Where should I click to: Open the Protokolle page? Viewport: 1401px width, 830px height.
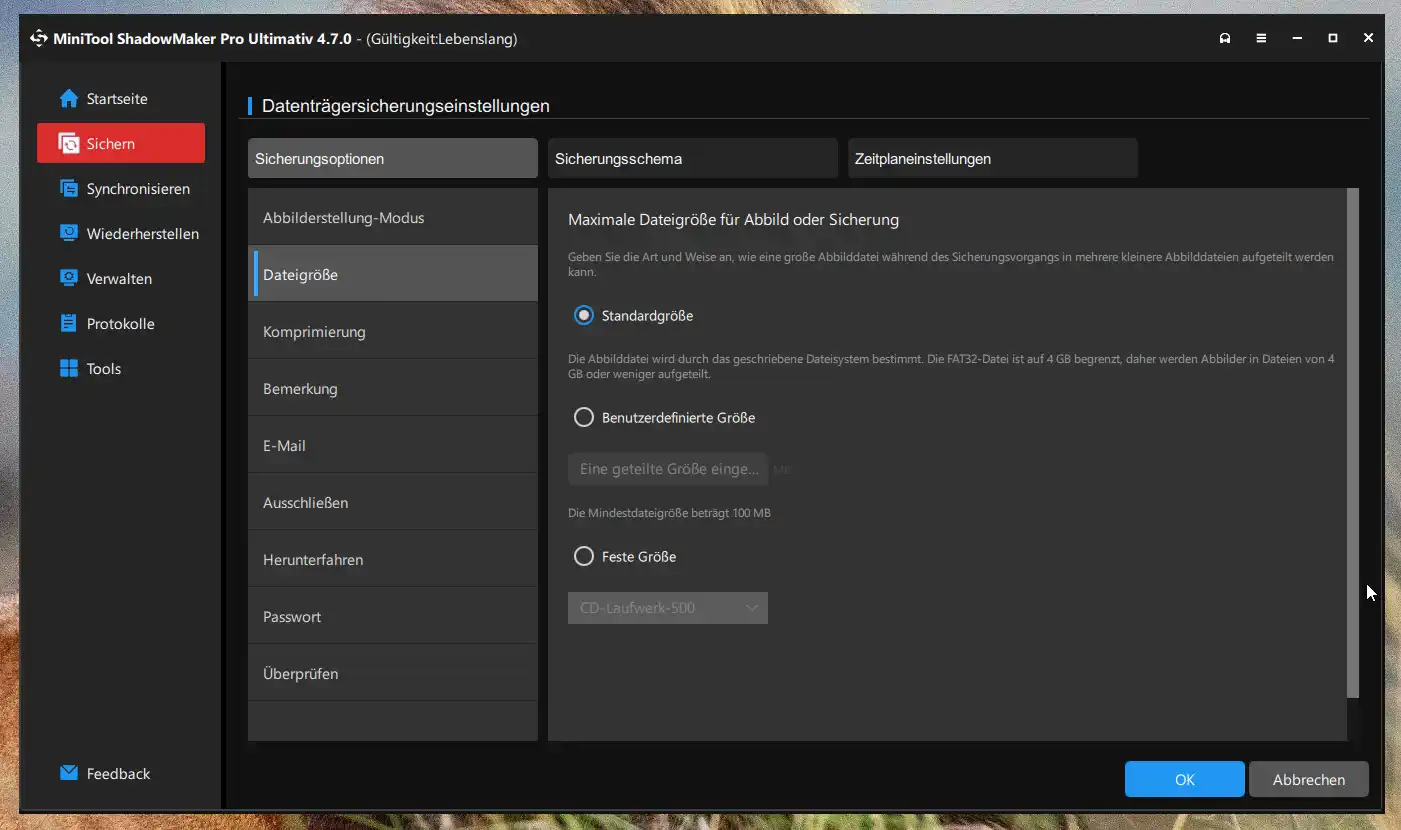[x=121, y=324]
